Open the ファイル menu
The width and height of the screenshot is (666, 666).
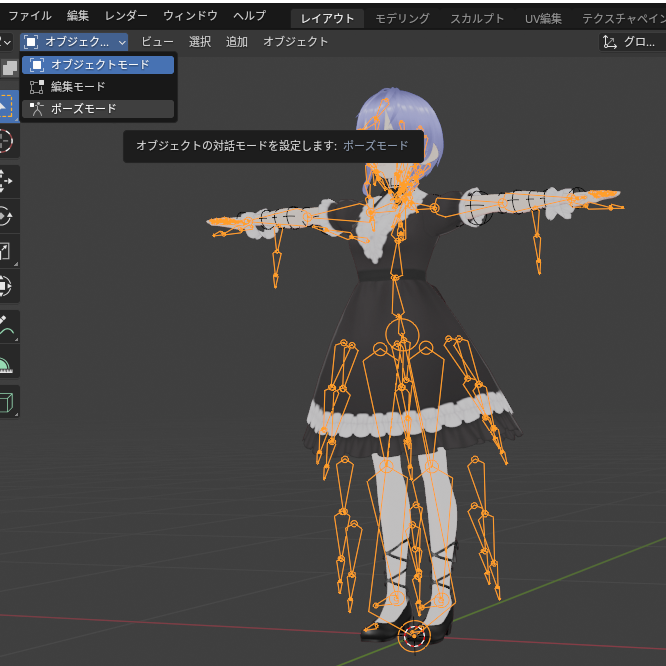pos(30,16)
